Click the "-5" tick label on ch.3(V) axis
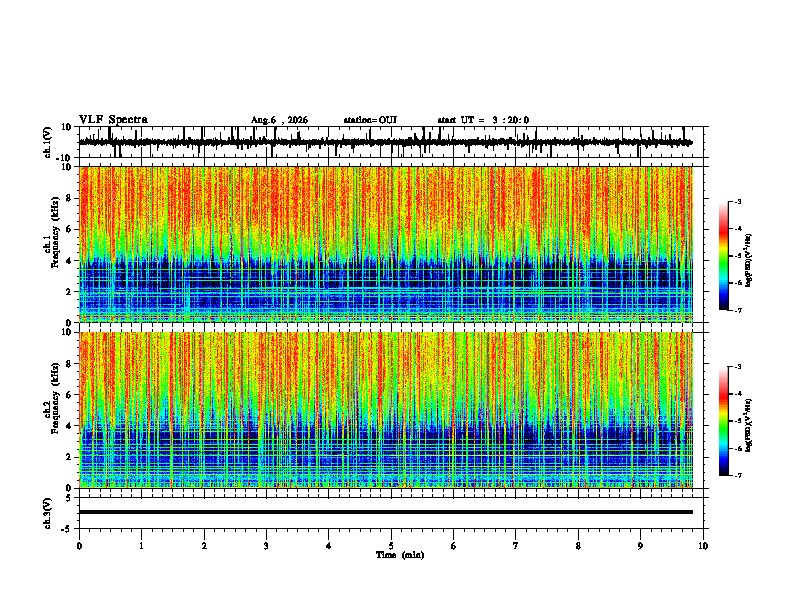Image resolution: width=792 pixels, height=612 pixels. pyautogui.click(x=67, y=529)
